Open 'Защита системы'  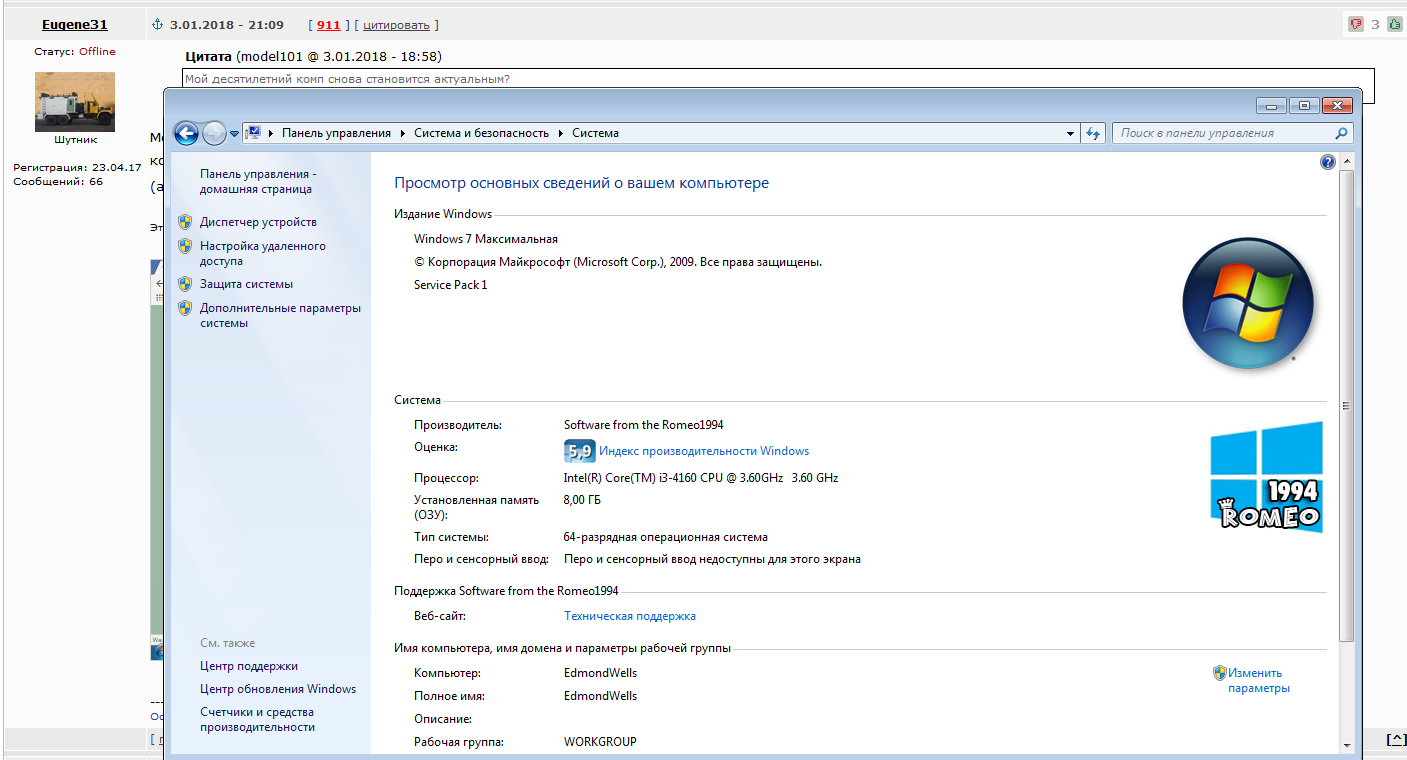pos(246,284)
